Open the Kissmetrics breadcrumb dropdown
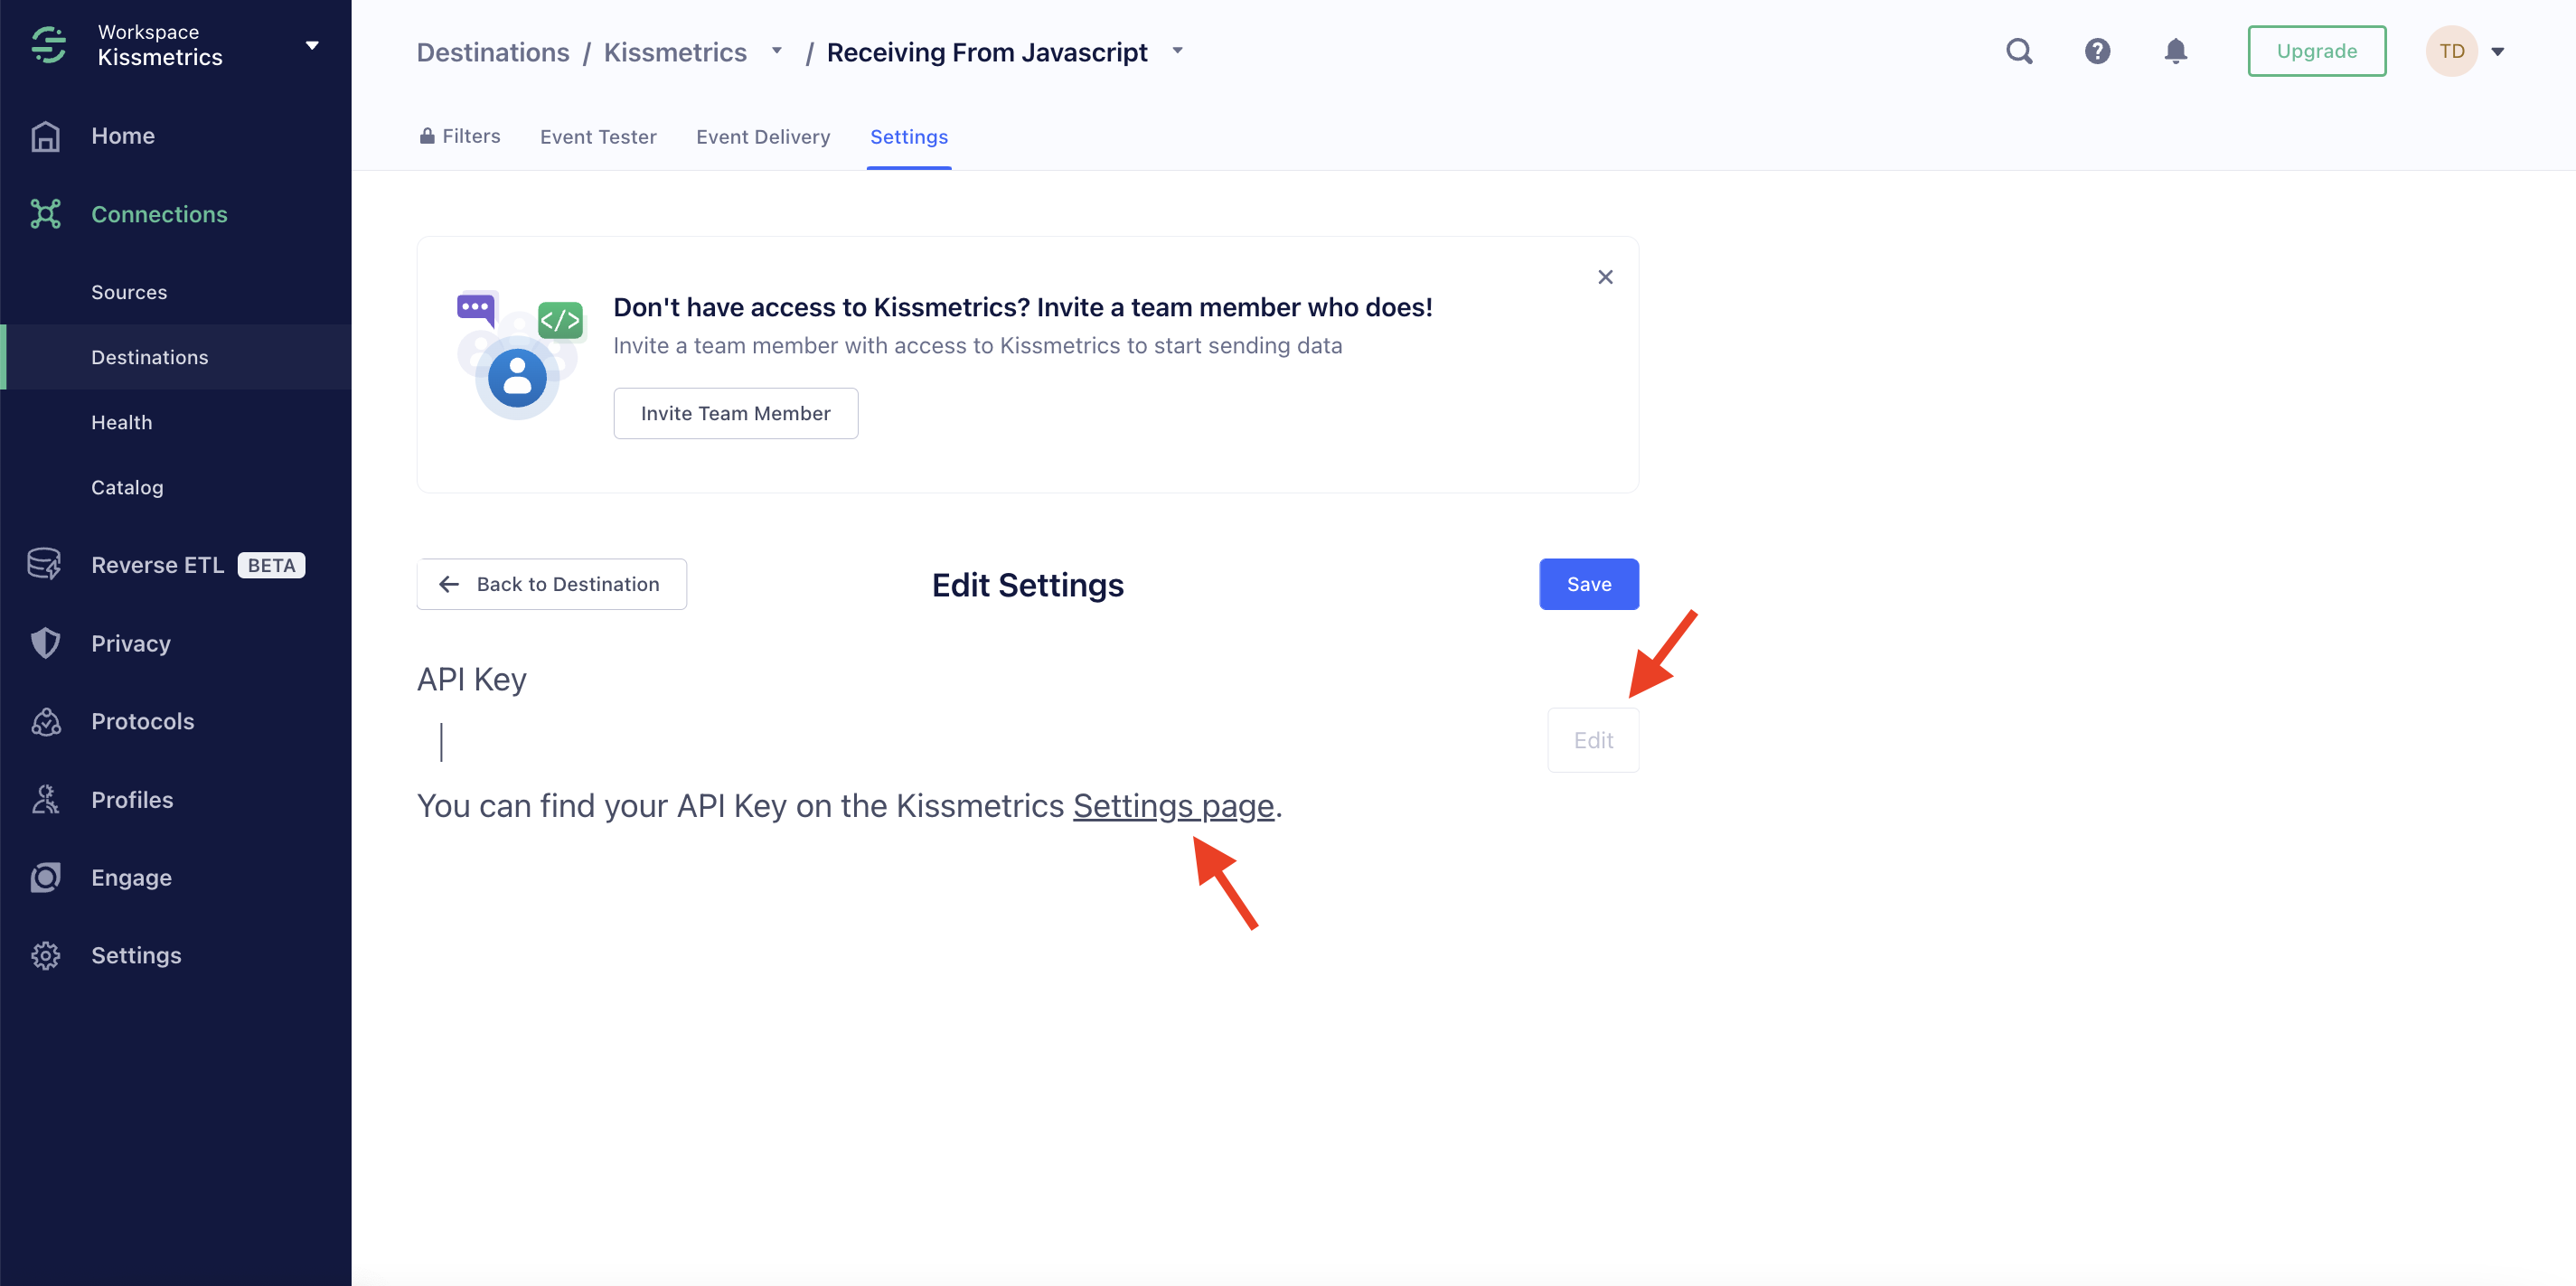The width and height of the screenshot is (2576, 1286). pyautogui.click(x=776, y=51)
